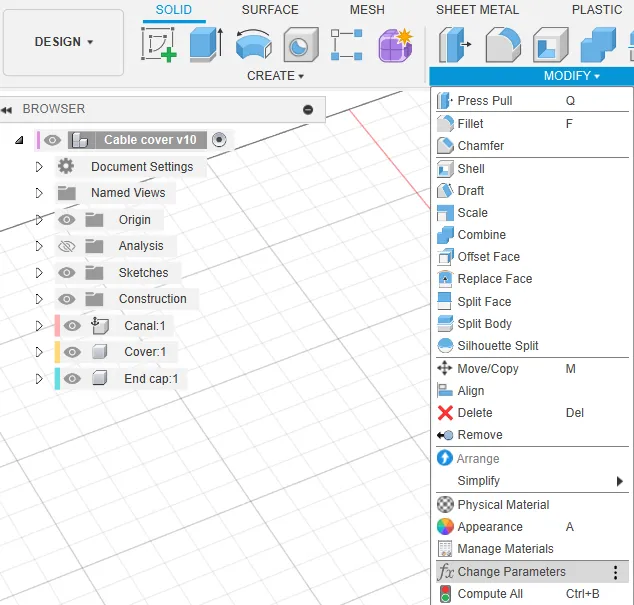Open the Simplify submenu arrow

click(619, 481)
